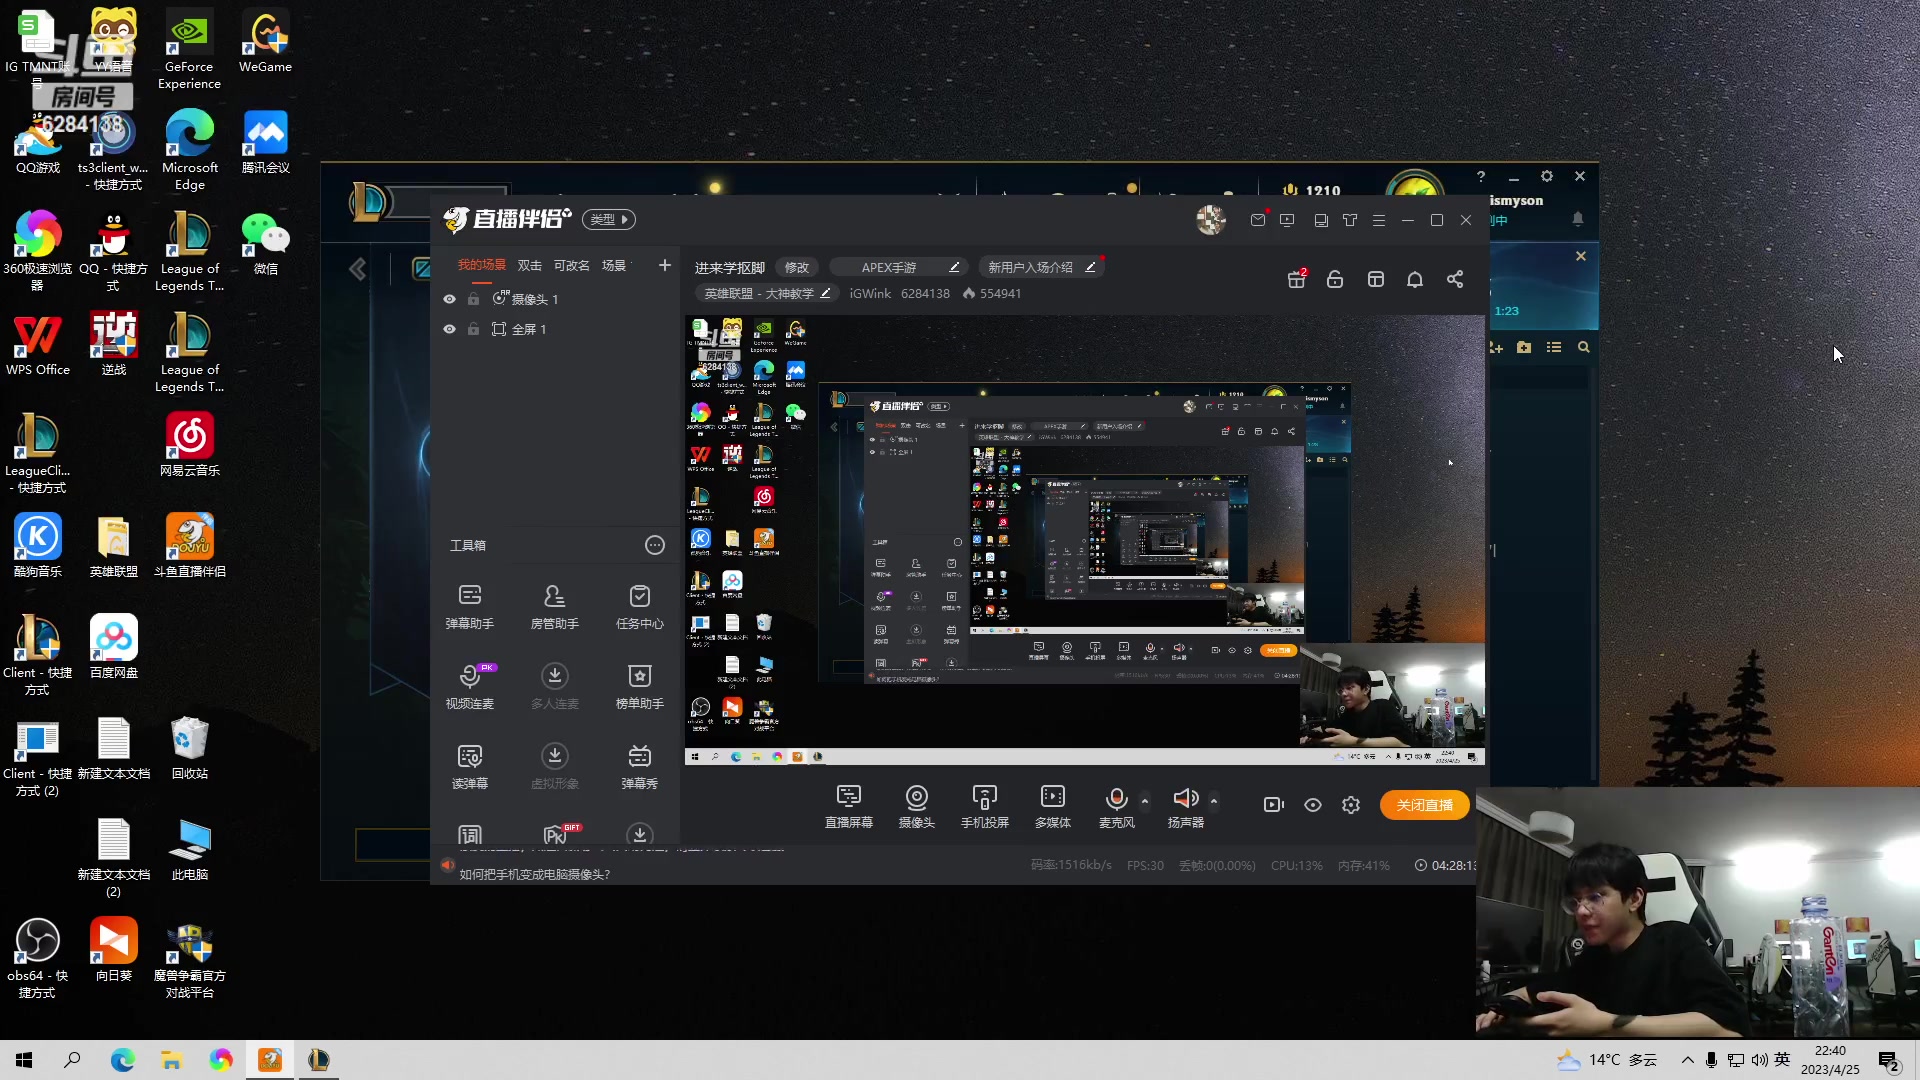Click the toolbox more options circle
The image size is (1920, 1080).
[654, 545]
